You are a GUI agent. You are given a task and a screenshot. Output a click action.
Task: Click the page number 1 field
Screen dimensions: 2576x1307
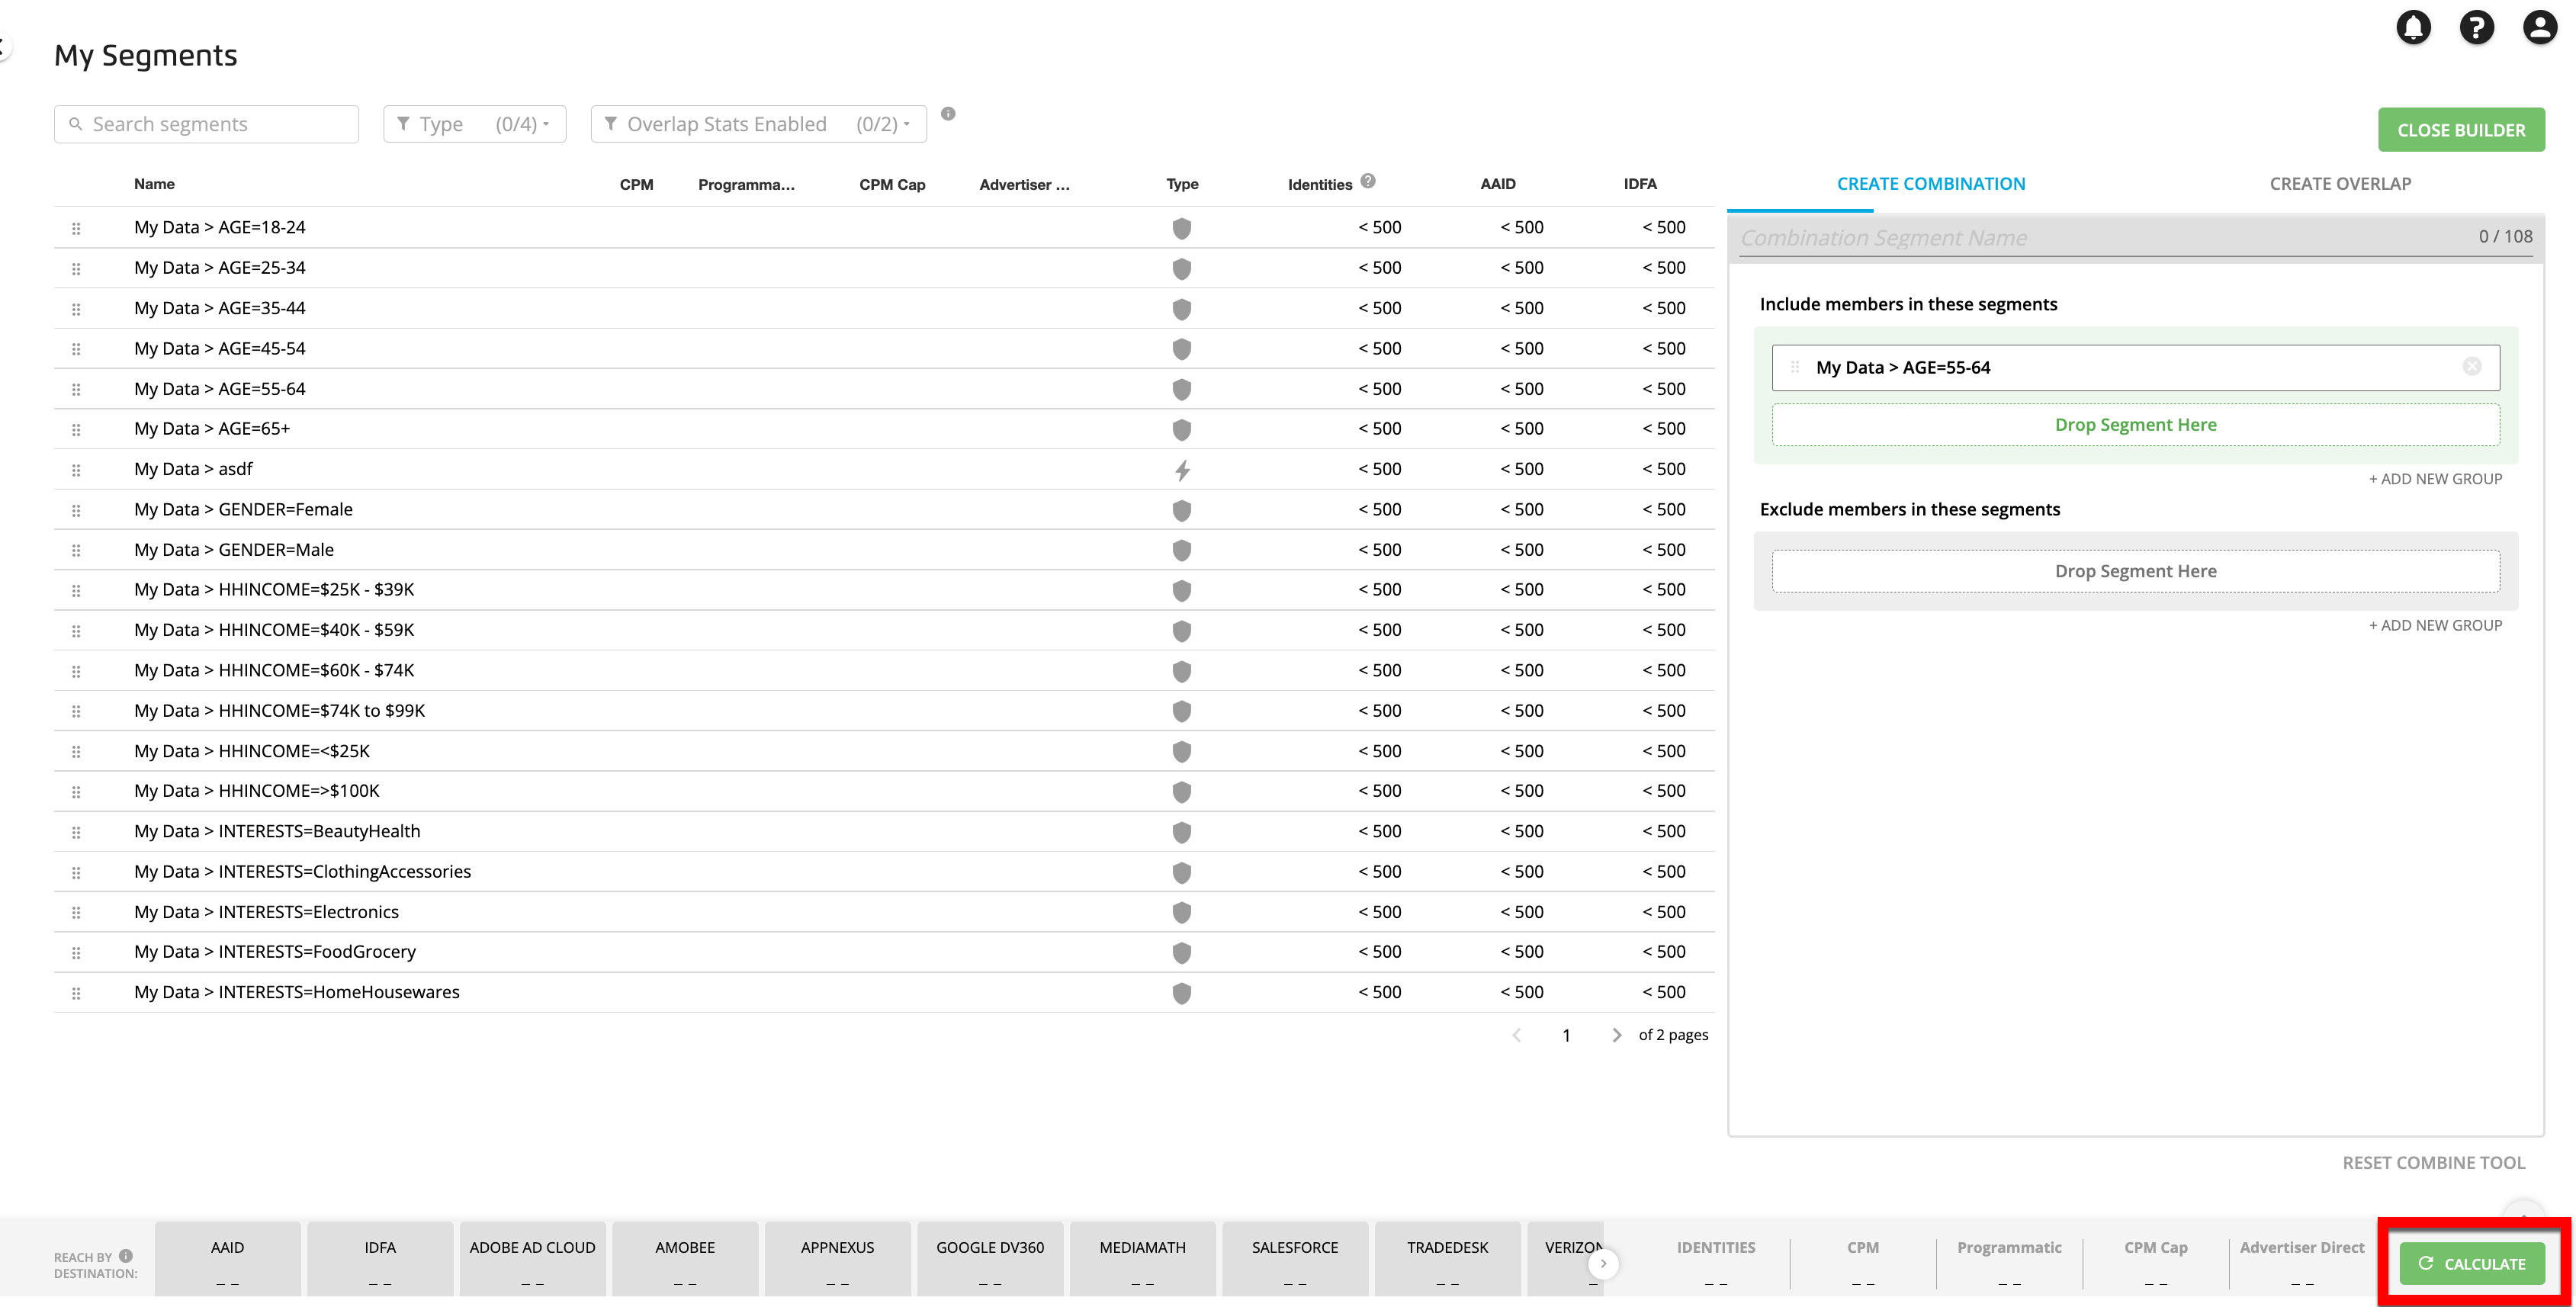point(1566,1035)
